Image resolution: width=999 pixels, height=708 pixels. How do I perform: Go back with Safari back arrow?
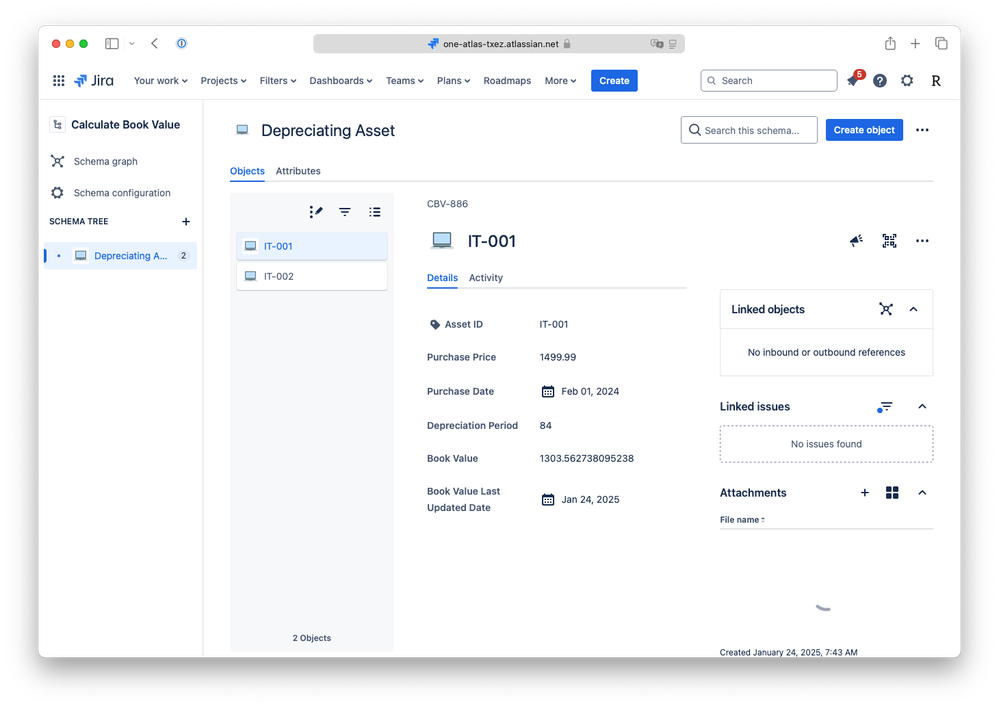point(154,43)
